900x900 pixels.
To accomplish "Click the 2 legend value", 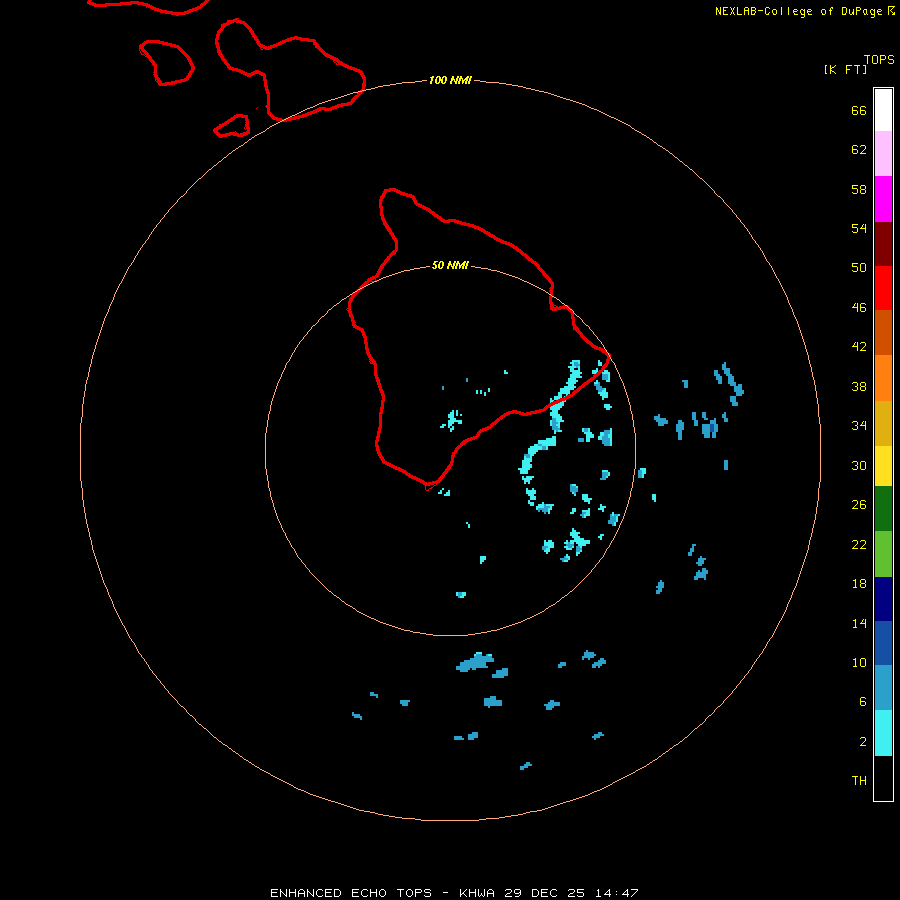I will point(863,742).
